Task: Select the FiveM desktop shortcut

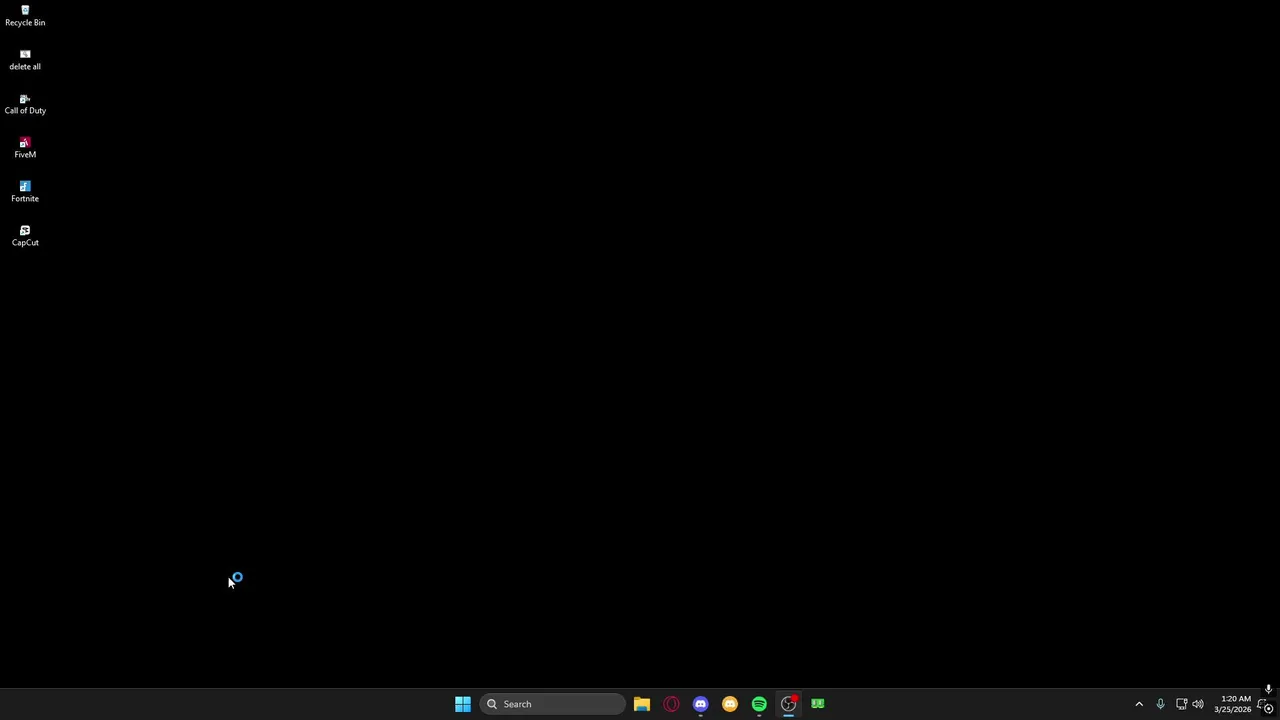Action: [x=25, y=148]
